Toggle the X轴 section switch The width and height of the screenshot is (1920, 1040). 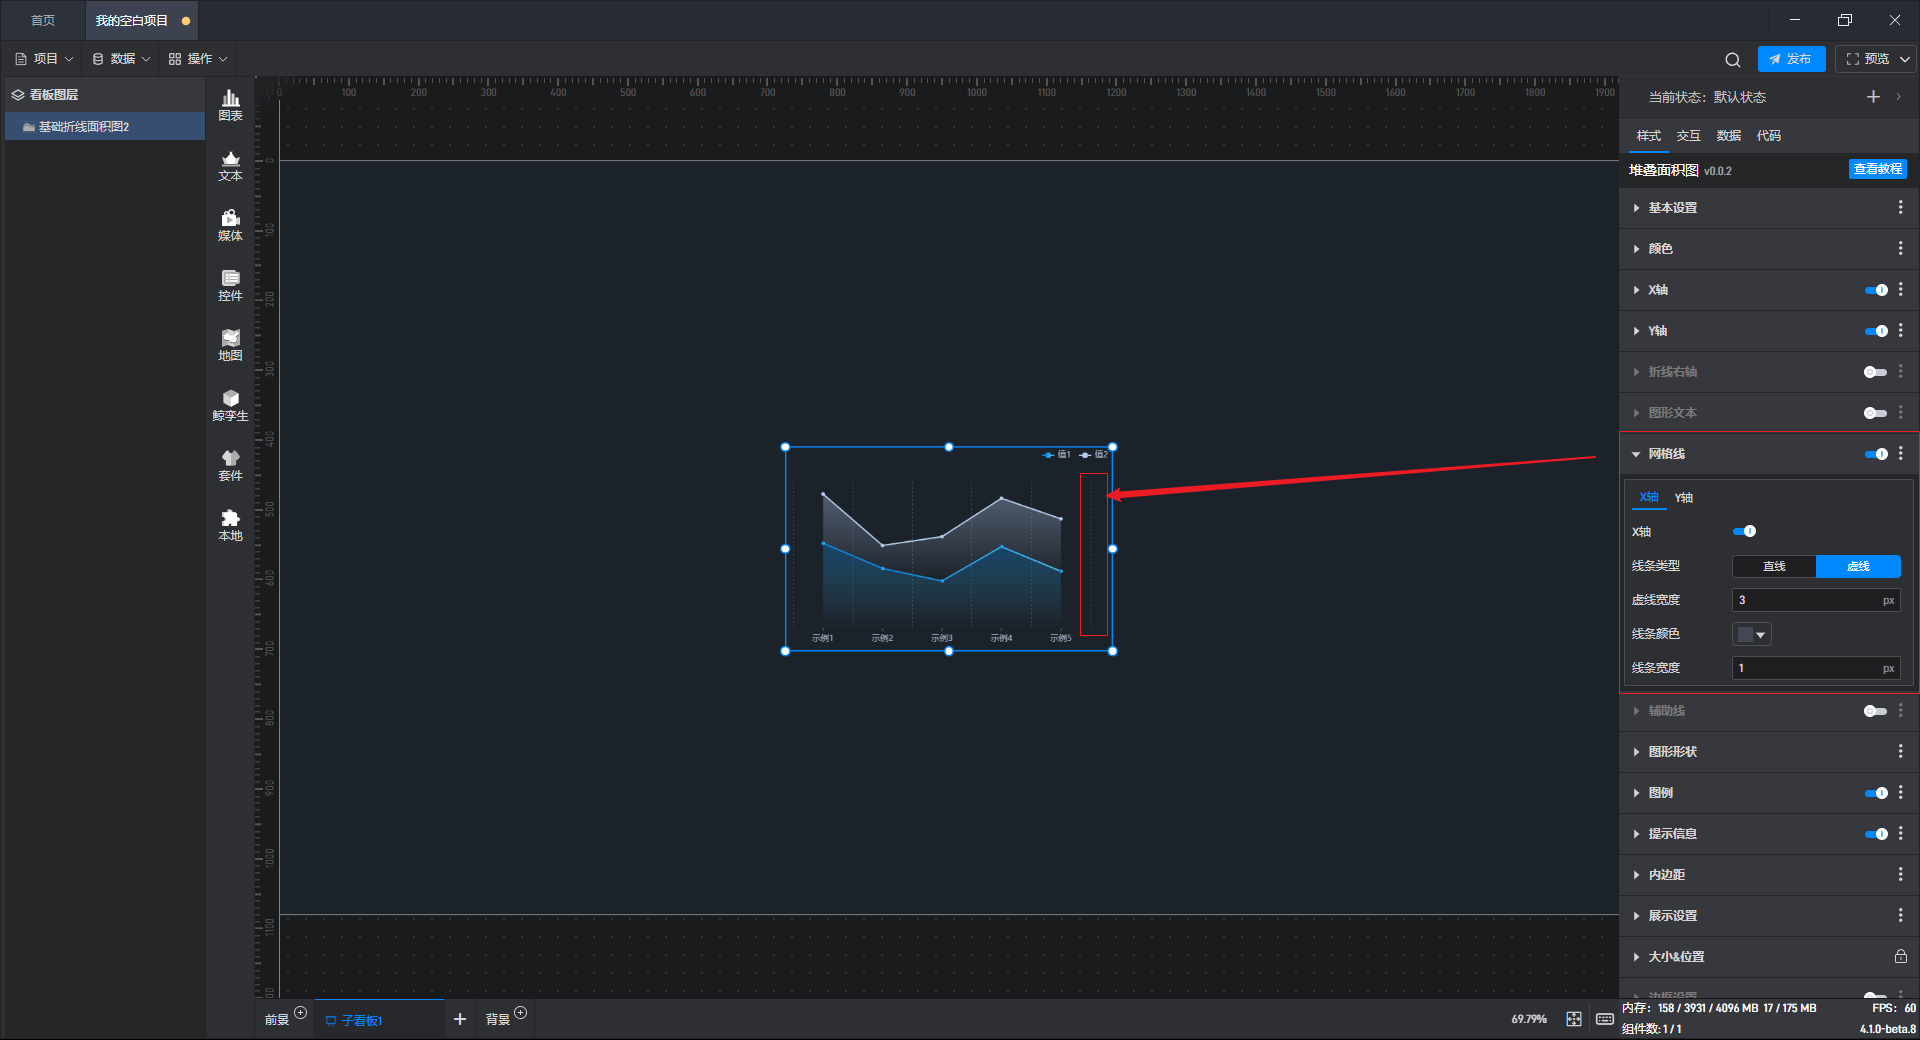pyautogui.click(x=1876, y=290)
